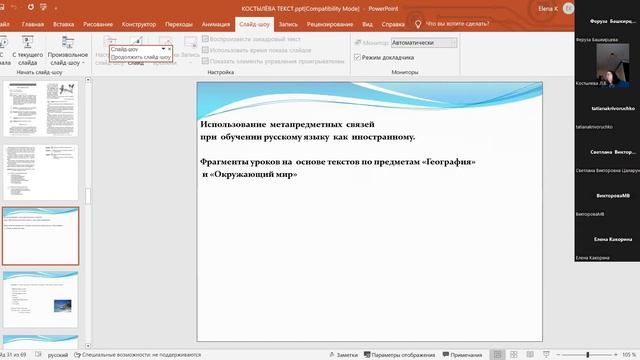
Task: Click the 'русский' language indicator
Action: coord(58,355)
